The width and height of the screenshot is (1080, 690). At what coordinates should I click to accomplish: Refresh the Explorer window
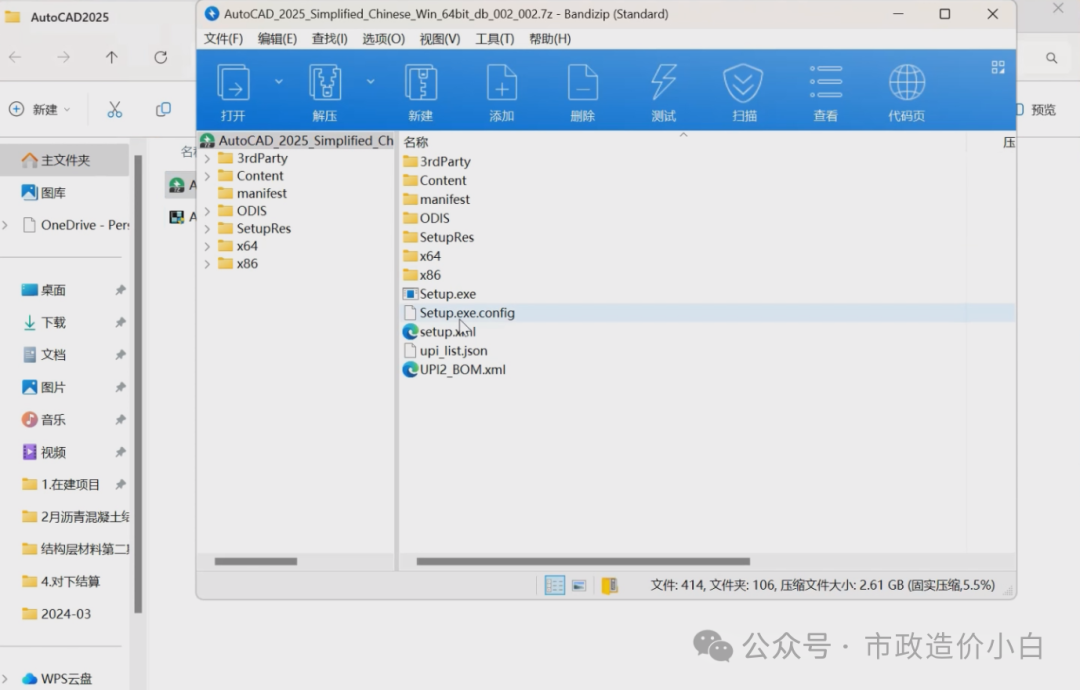coord(160,57)
